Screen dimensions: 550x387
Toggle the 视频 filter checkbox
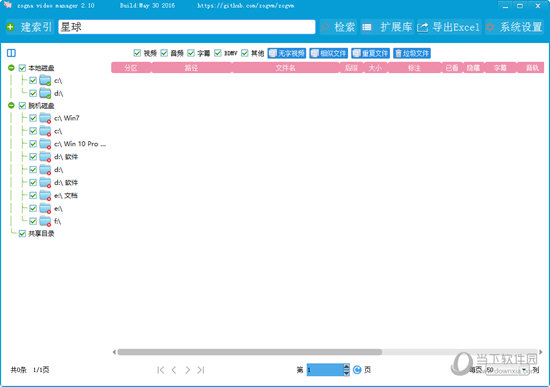137,53
